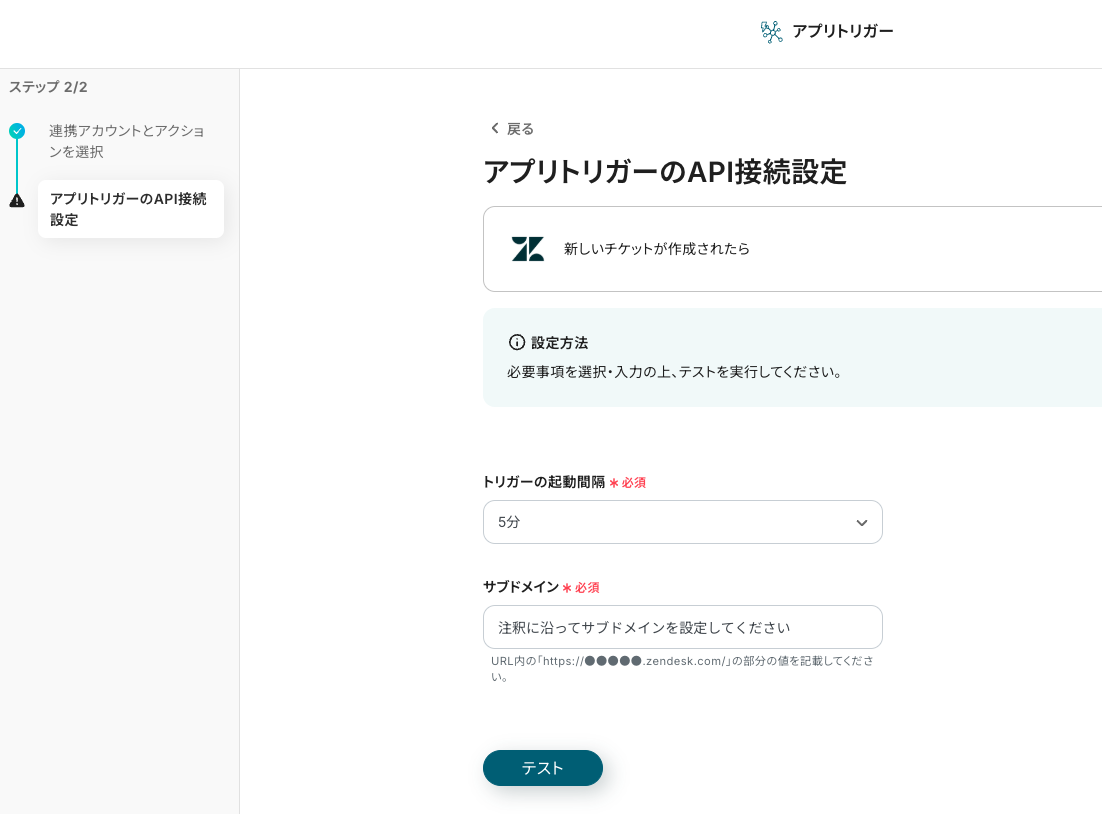
Task: Click the 設定方法 heading in info box
Action: pyautogui.click(x=559, y=343)
